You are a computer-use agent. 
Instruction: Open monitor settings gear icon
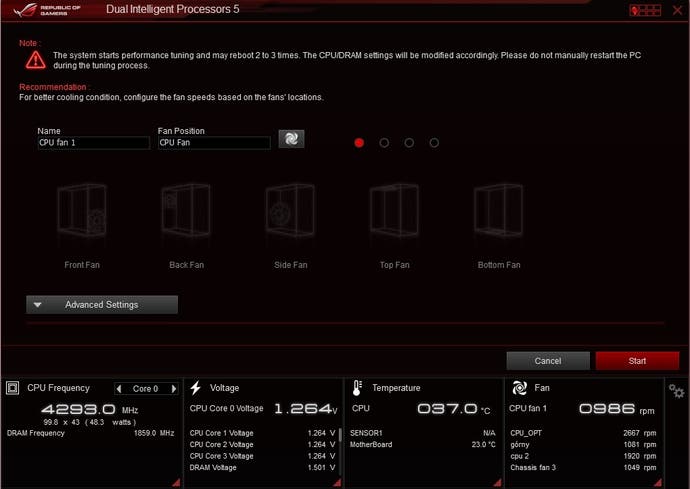pos(676,391)
